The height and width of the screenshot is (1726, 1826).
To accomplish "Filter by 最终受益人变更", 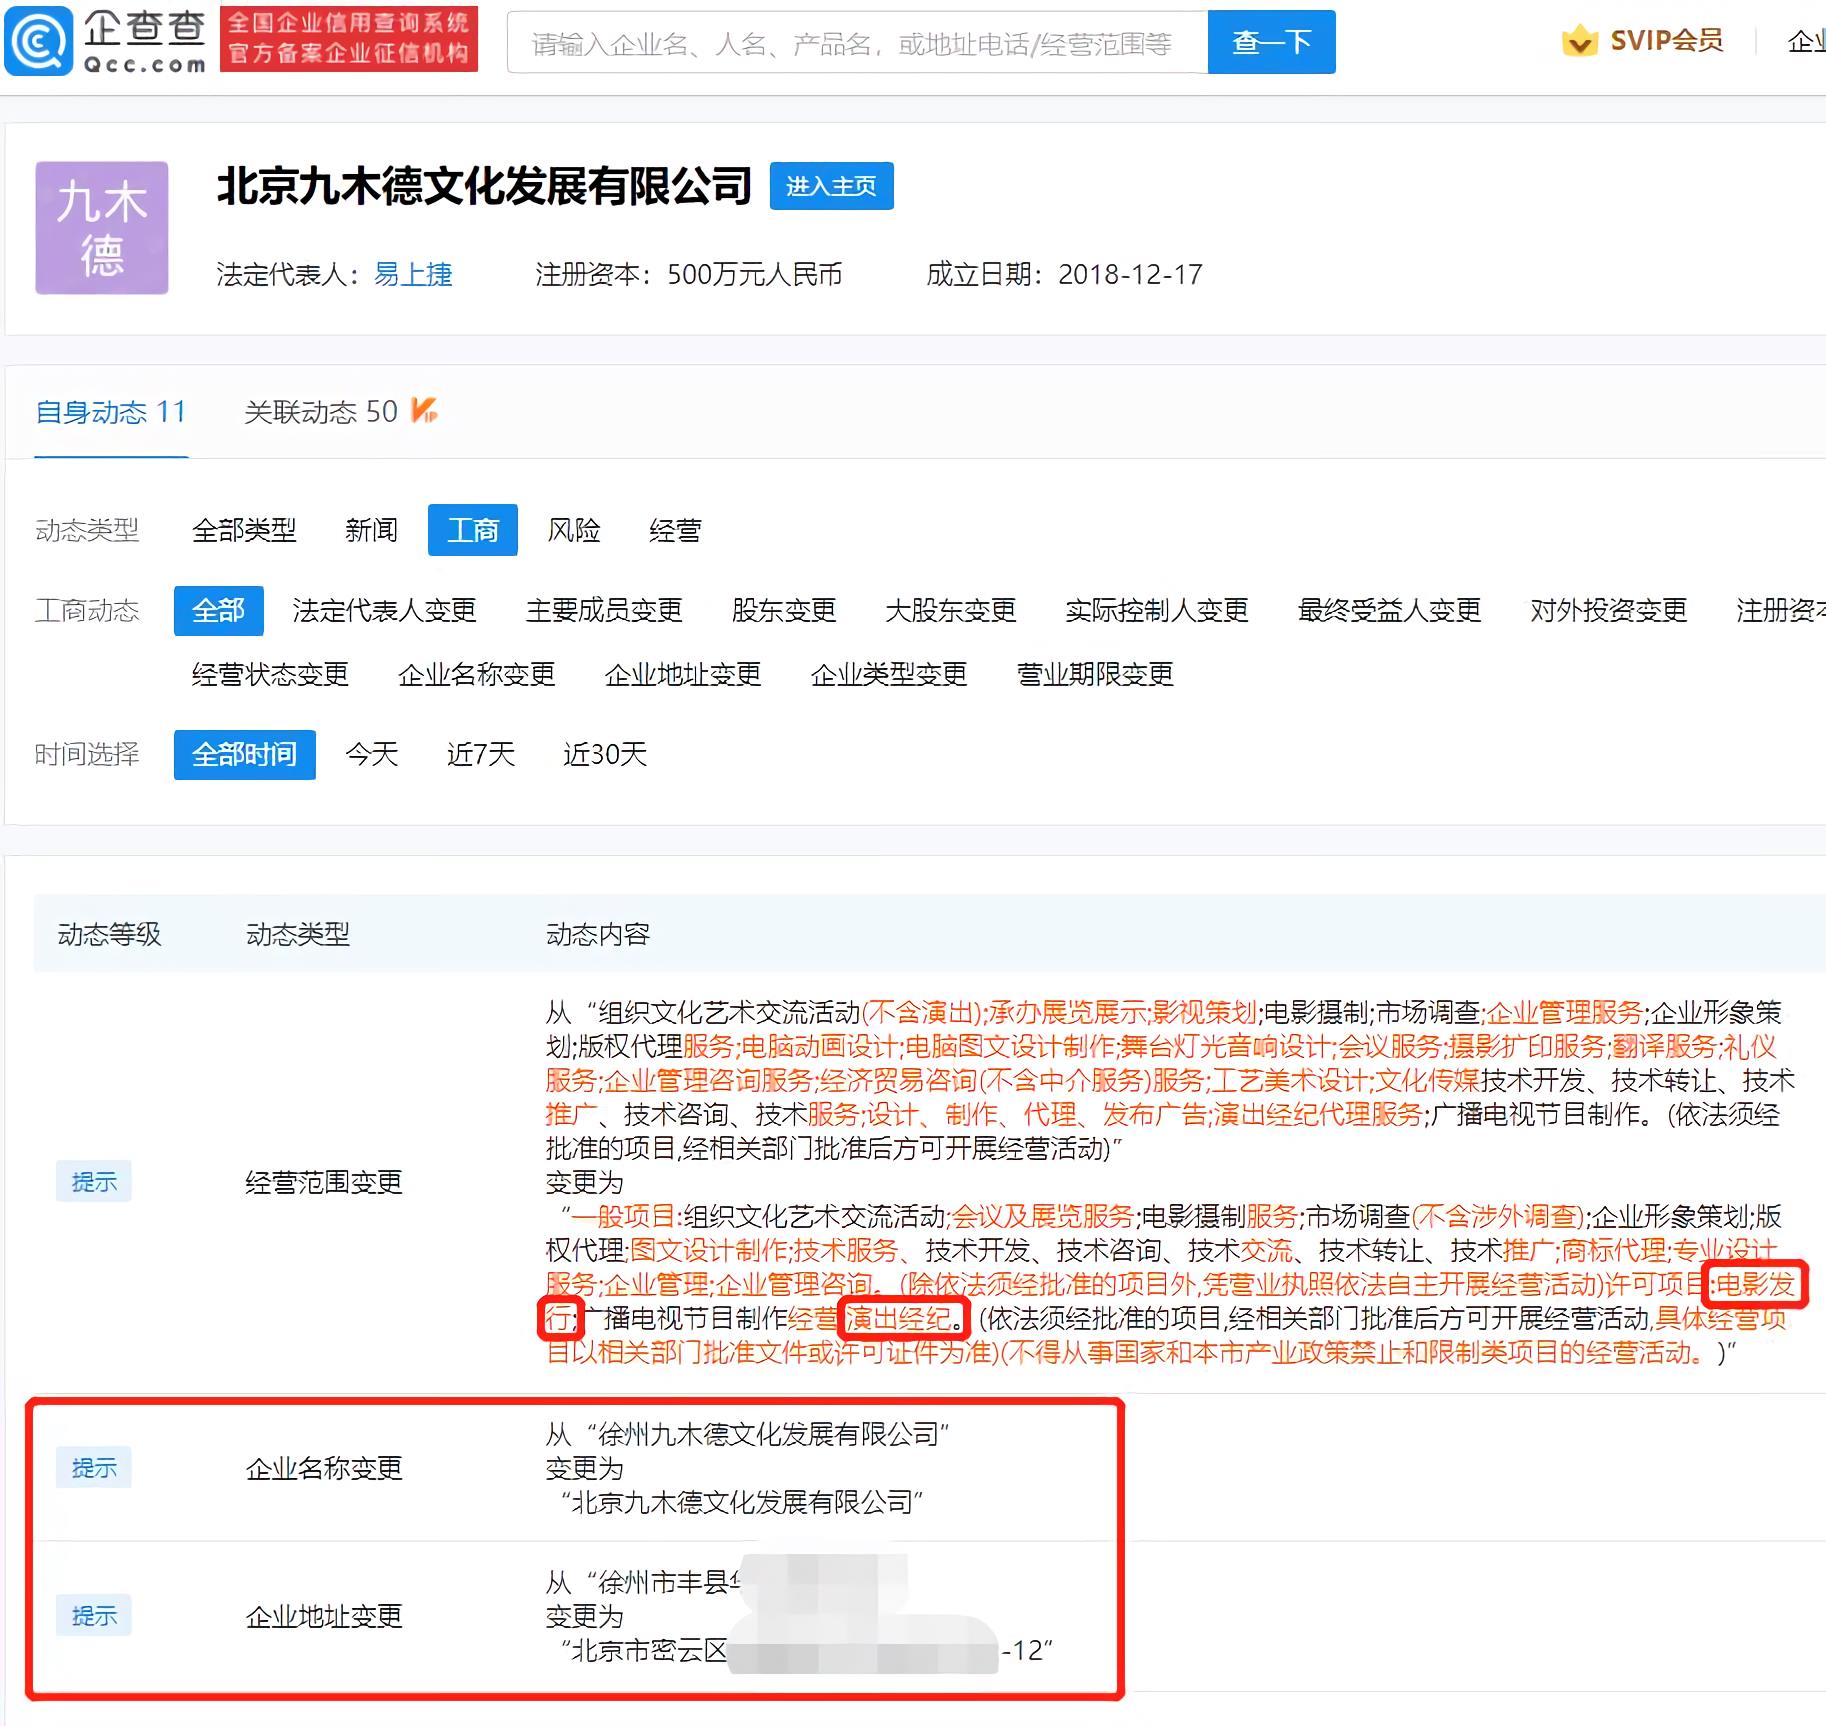I will pos(1389,611).
